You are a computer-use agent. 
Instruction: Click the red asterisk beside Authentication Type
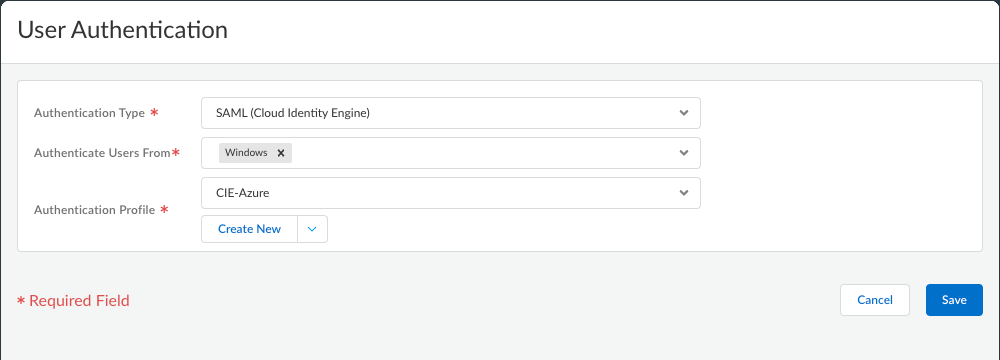[154, 112]
